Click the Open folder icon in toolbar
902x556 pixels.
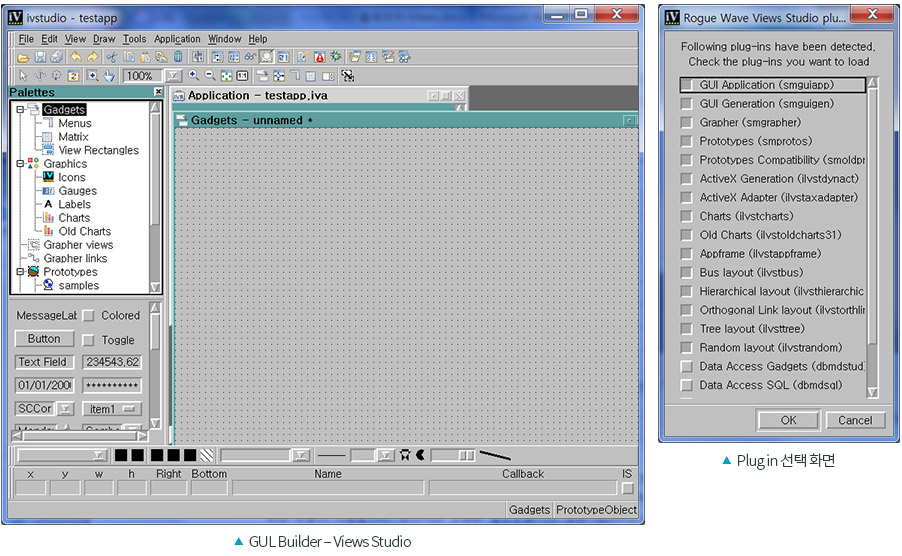pyautogui.click(x=23, y=57)
